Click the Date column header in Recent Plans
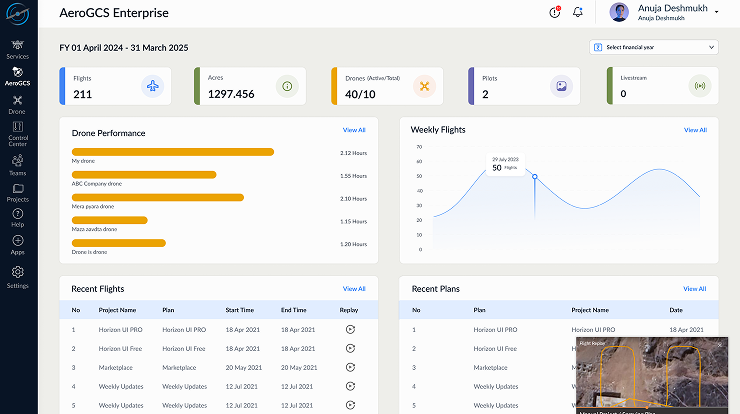740x414 pixels. pyautogui.click(x=676, y=310)
